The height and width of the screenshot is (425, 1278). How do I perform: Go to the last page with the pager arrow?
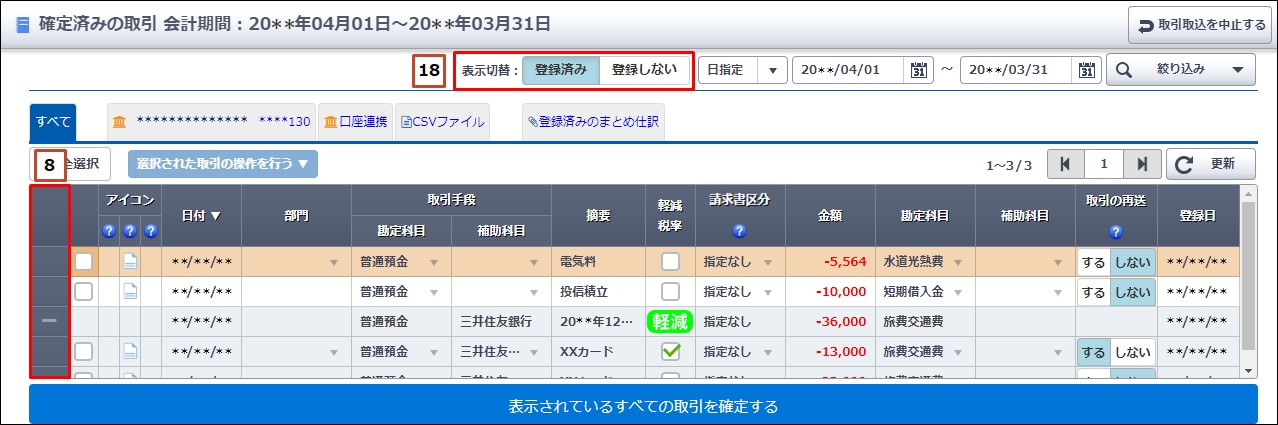1141,163
